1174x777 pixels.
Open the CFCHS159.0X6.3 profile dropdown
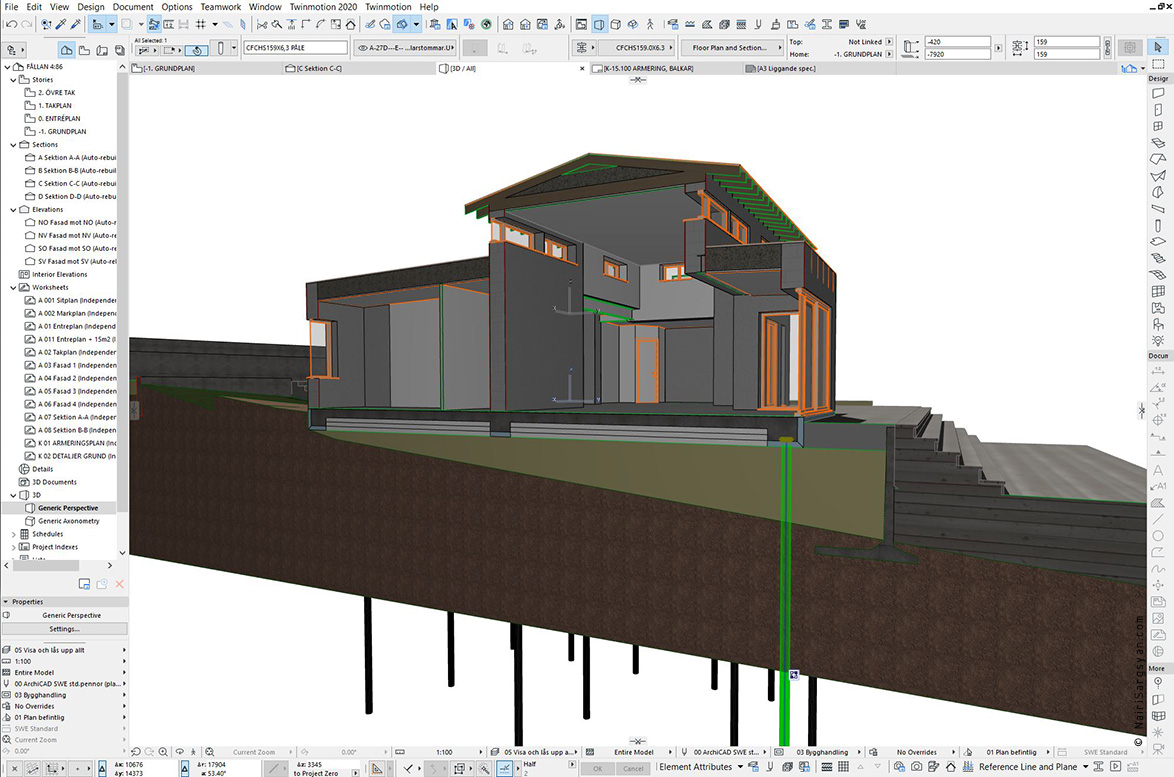pos(634,48)
